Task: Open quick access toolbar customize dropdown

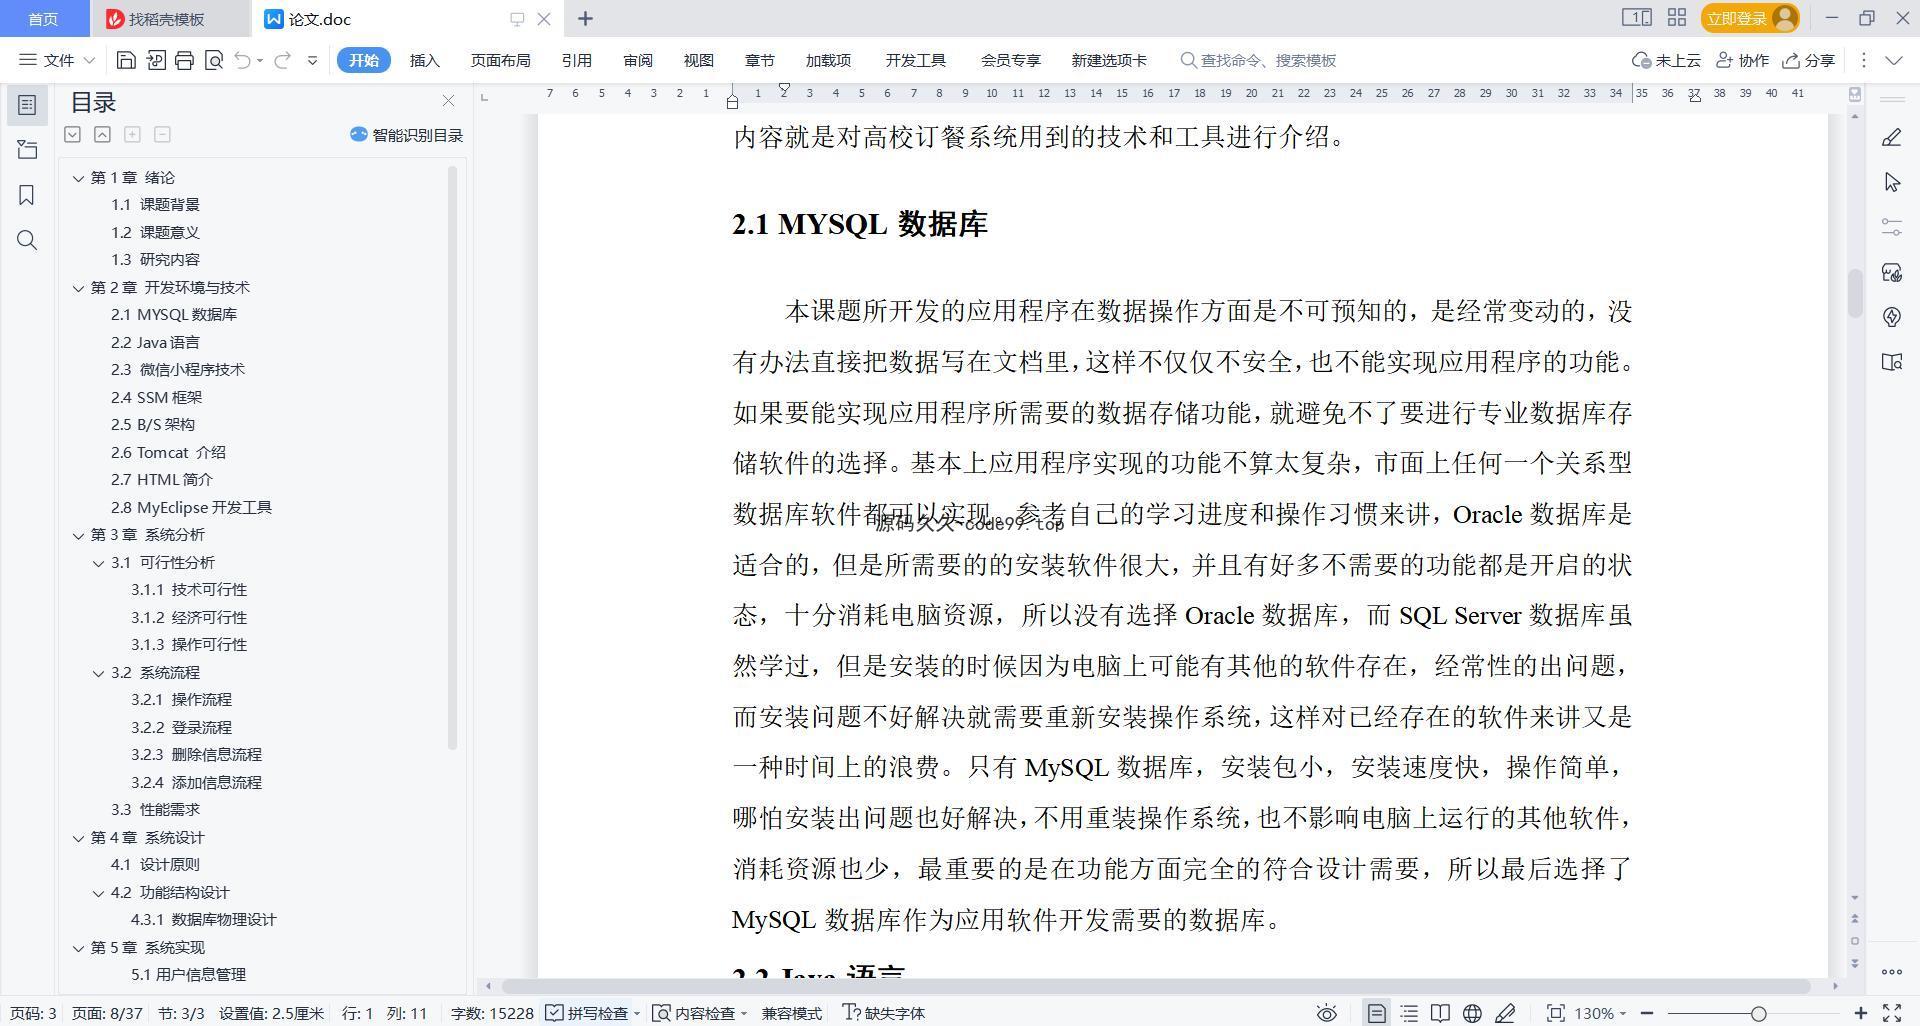Action: click(312, 60)
